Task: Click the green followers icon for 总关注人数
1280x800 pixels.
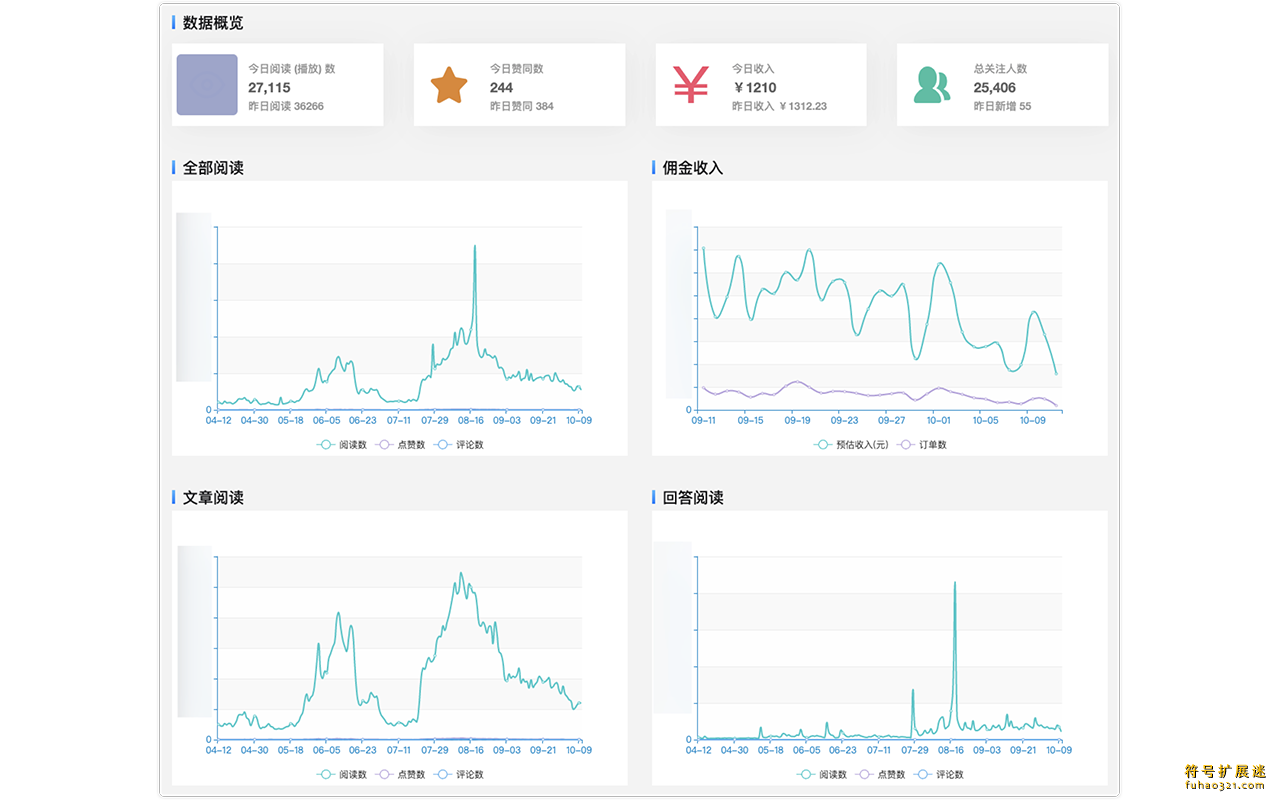Action: pyautogui.click(x=931, y=85)
